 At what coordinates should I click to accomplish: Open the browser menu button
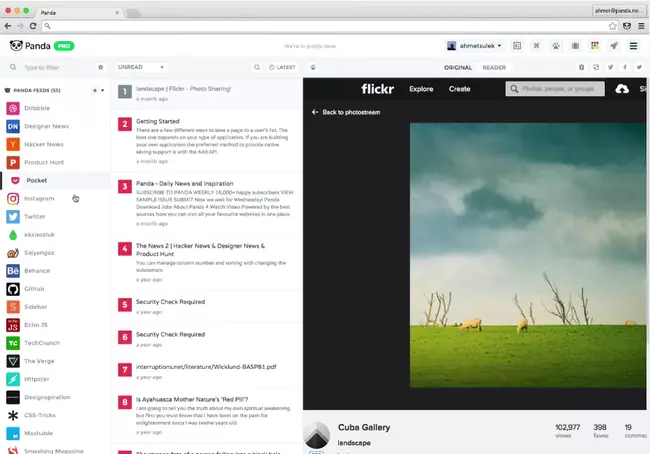(641, 26)
